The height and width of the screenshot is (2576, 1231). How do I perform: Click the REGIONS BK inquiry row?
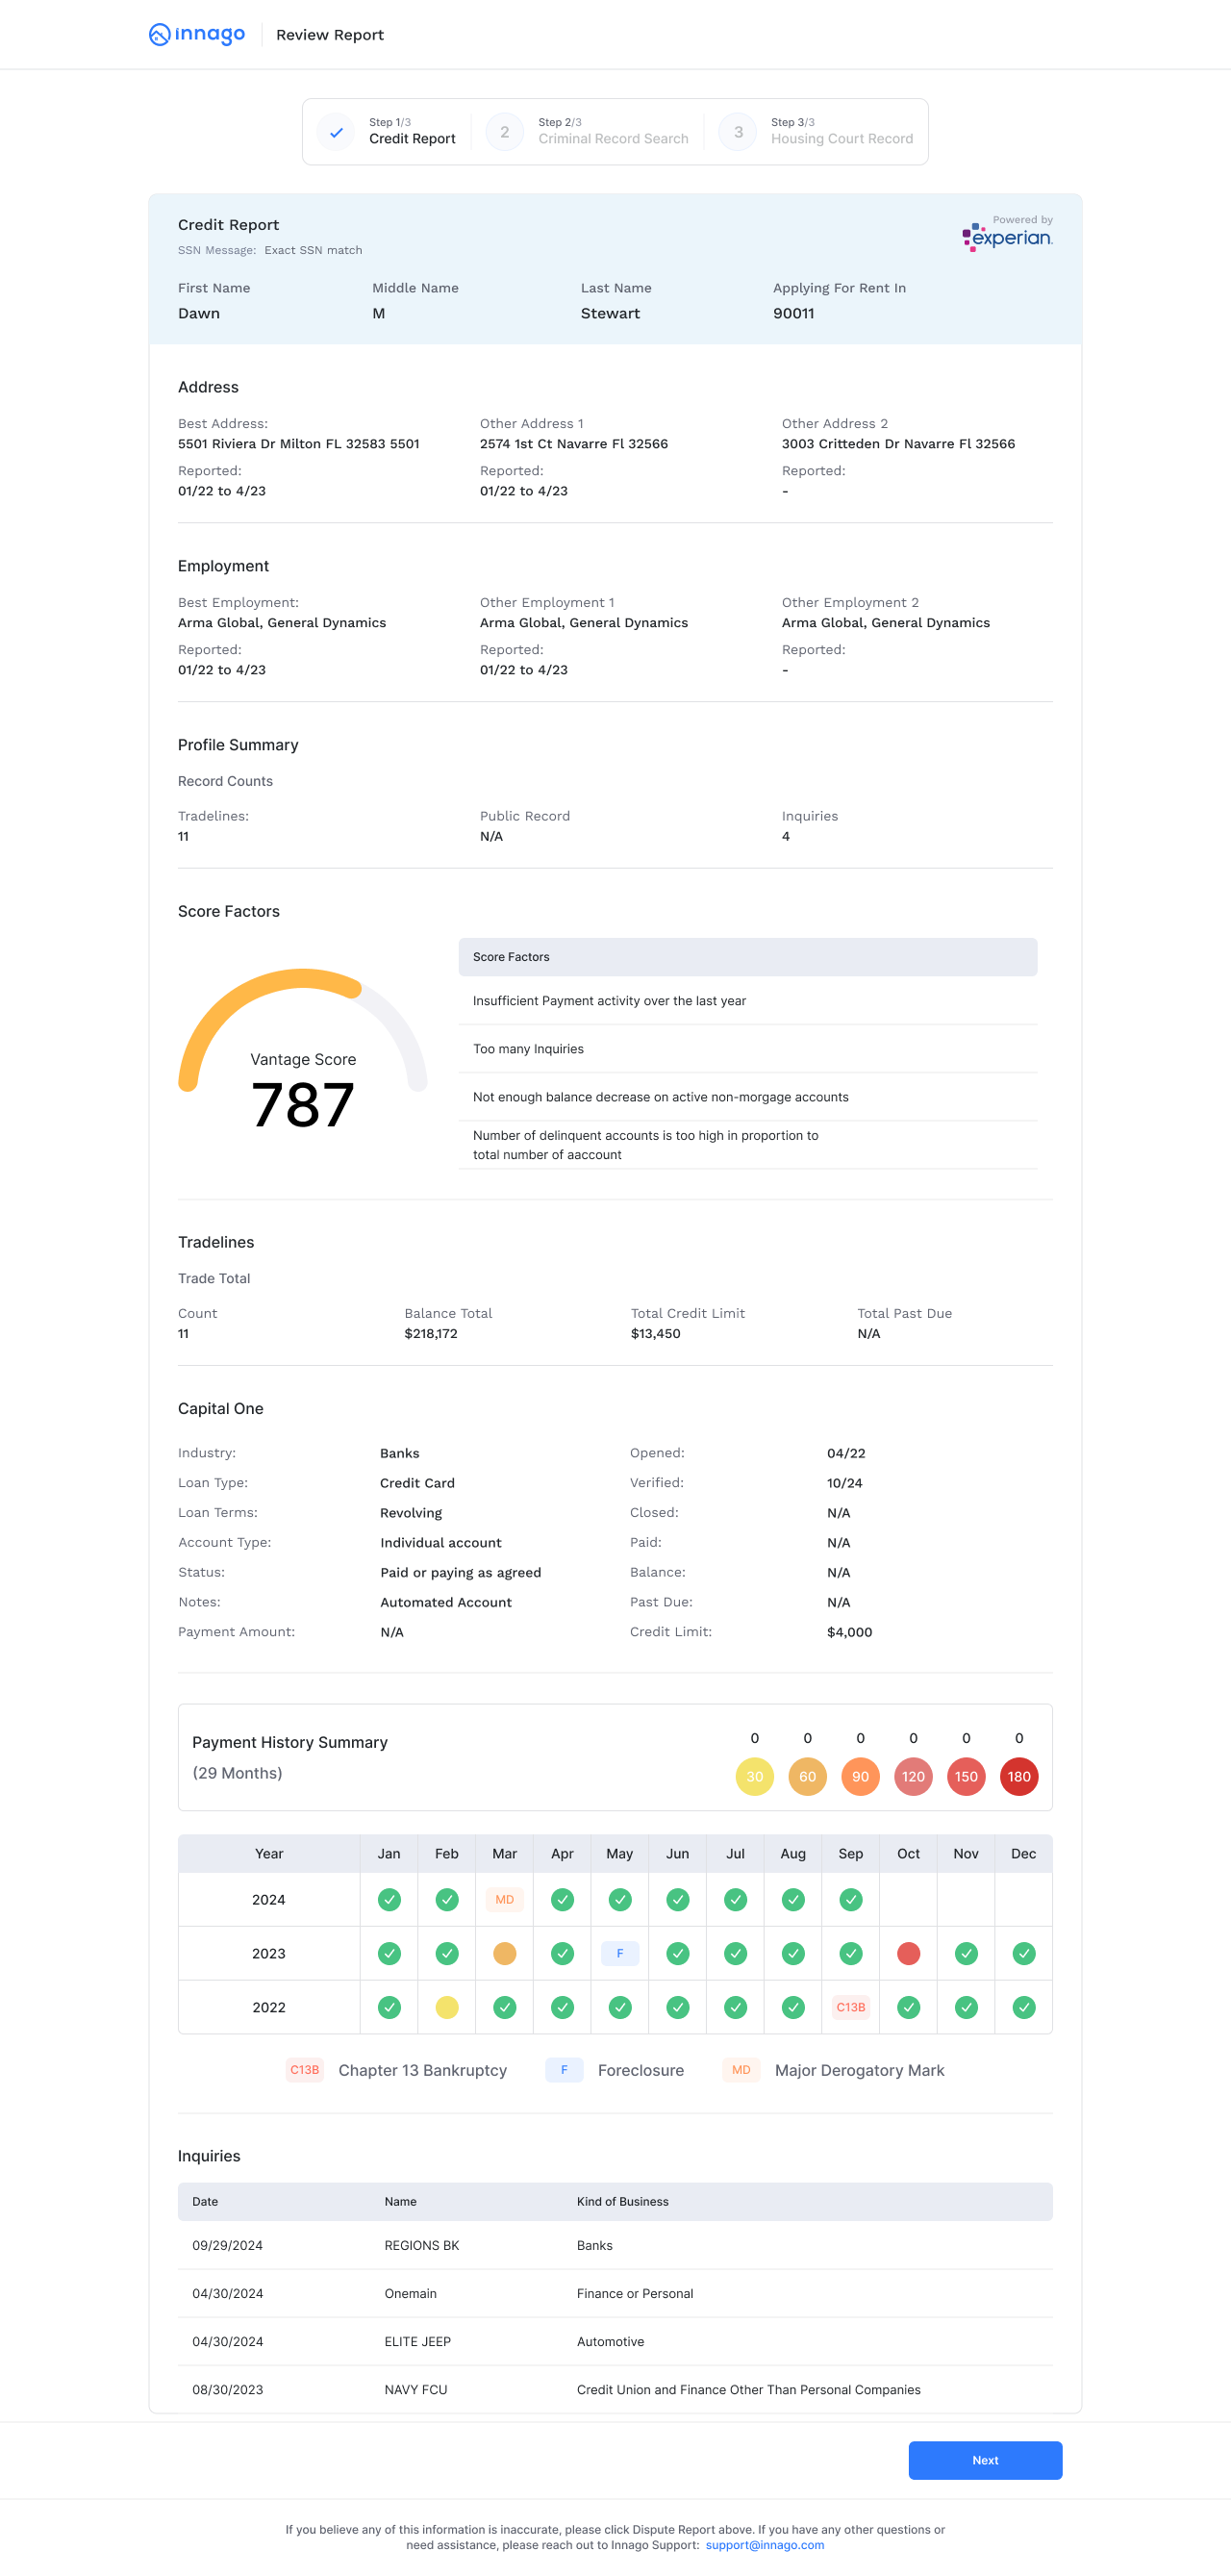[x=614, y=2245]
